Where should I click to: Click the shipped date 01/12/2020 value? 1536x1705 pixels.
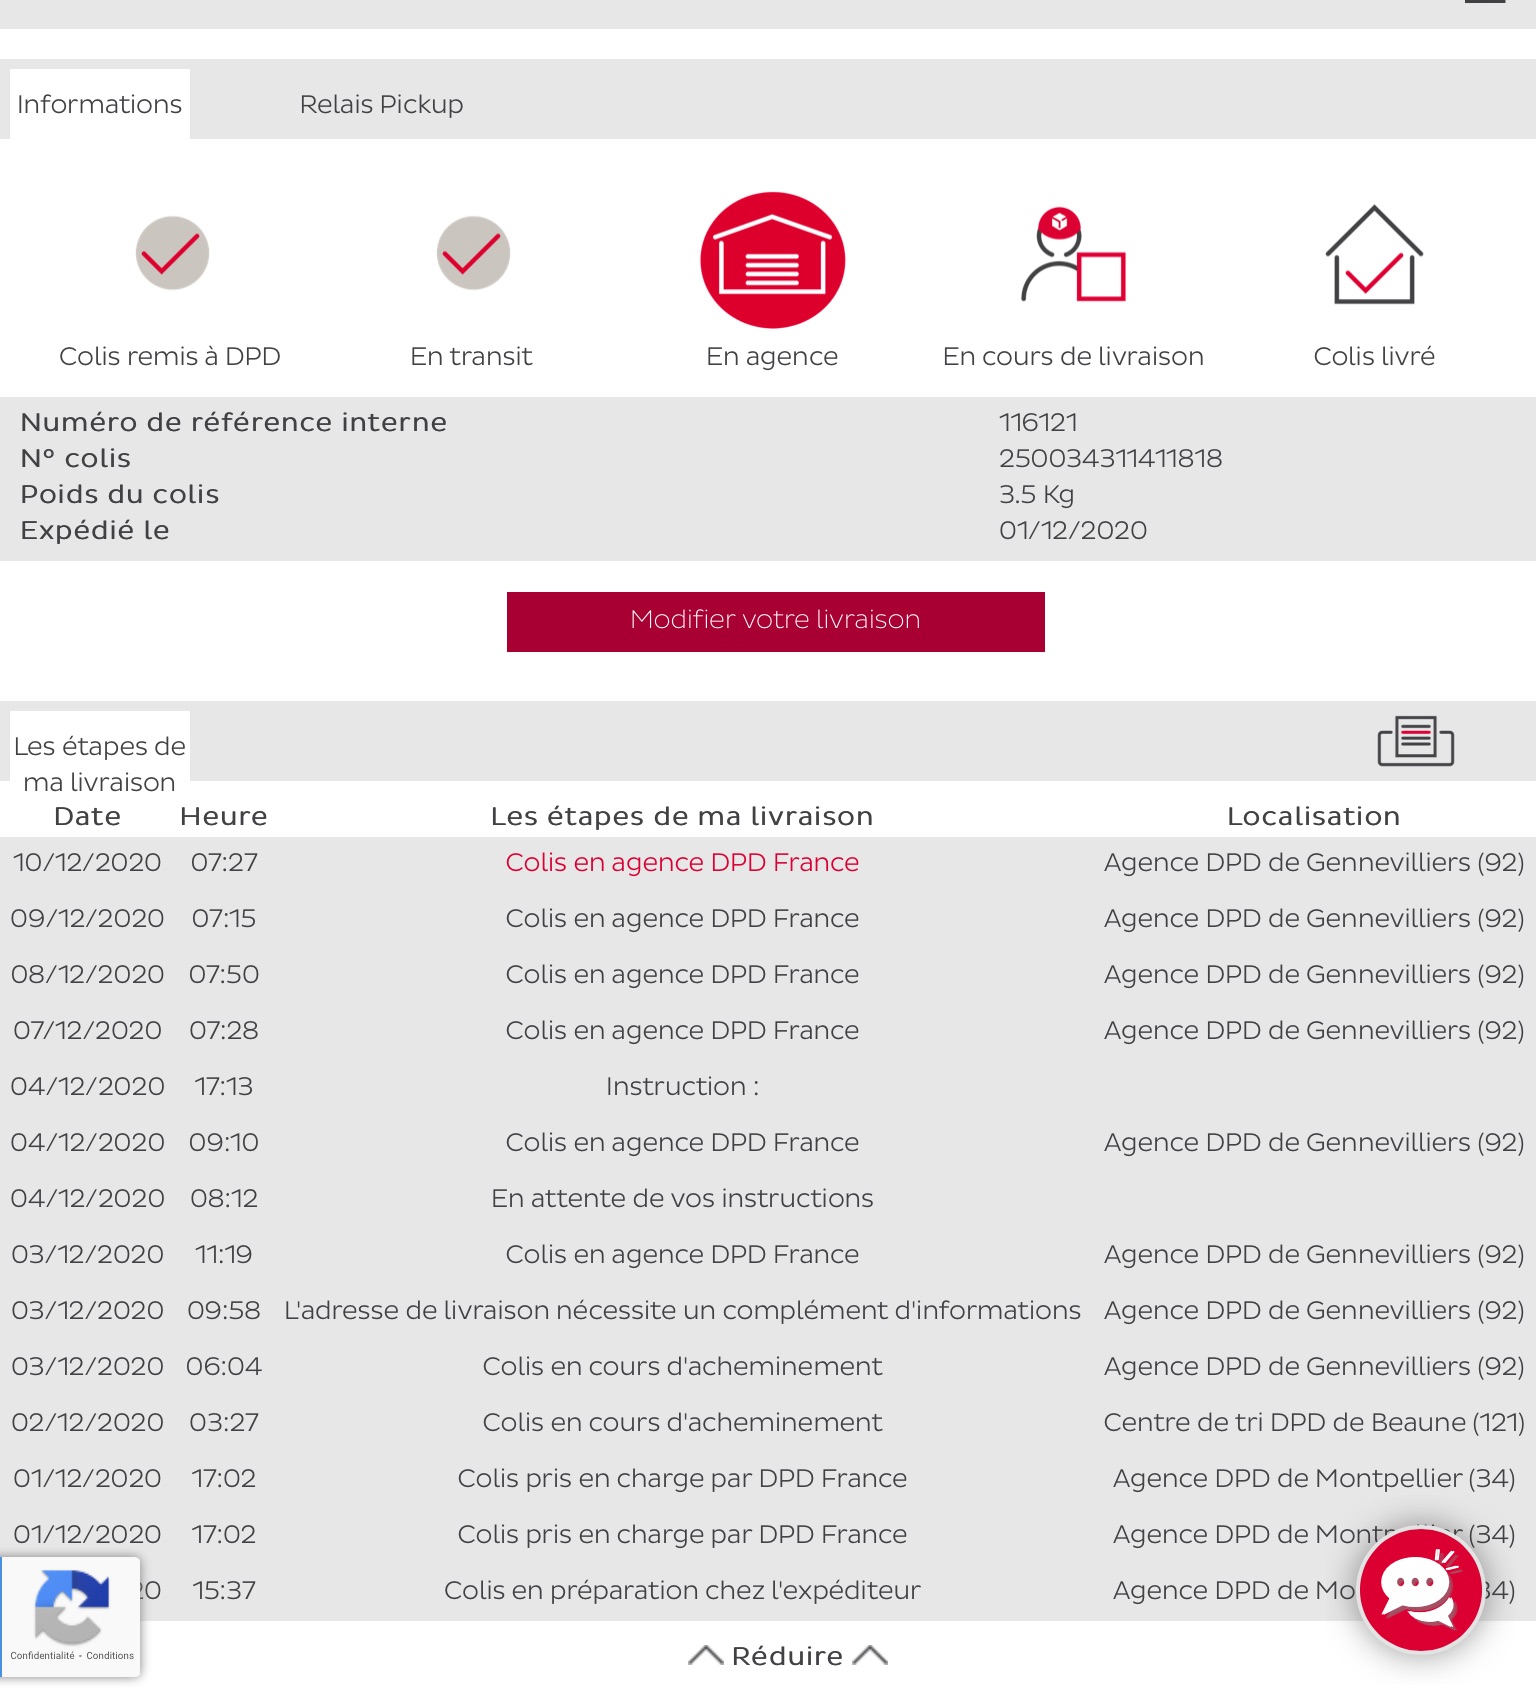1073,530
